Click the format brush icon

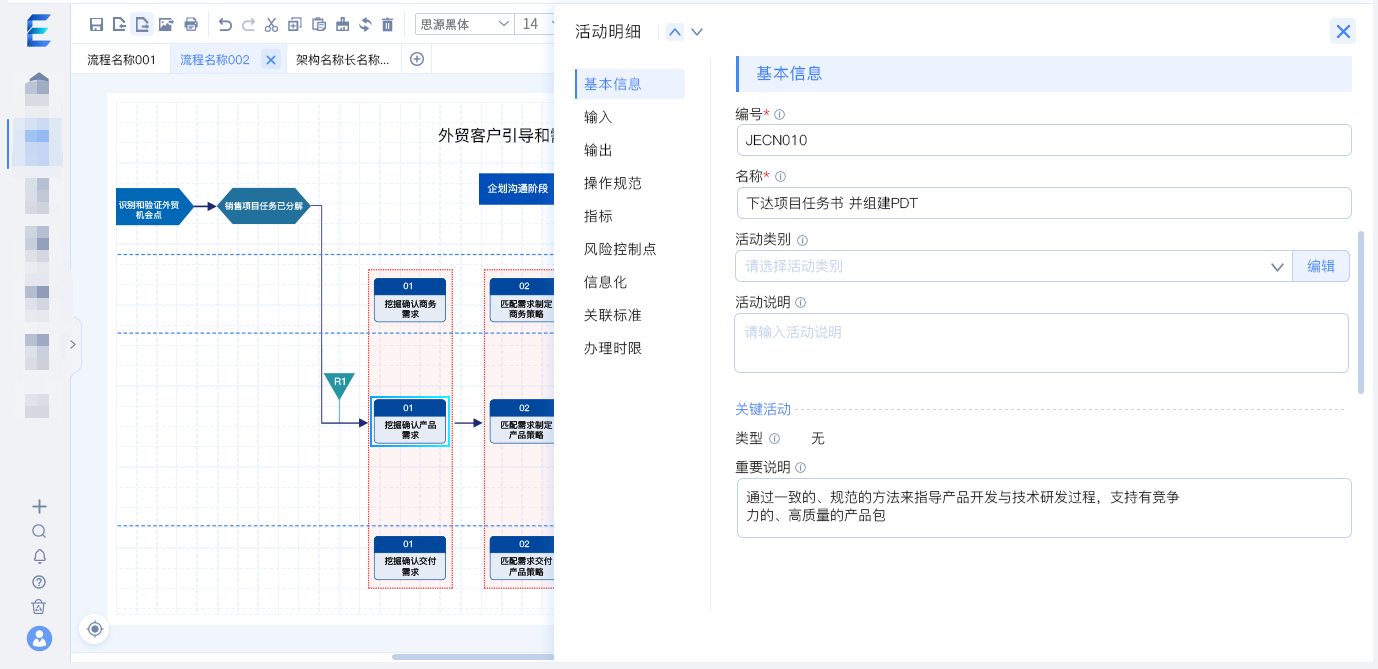click(342, 24)
